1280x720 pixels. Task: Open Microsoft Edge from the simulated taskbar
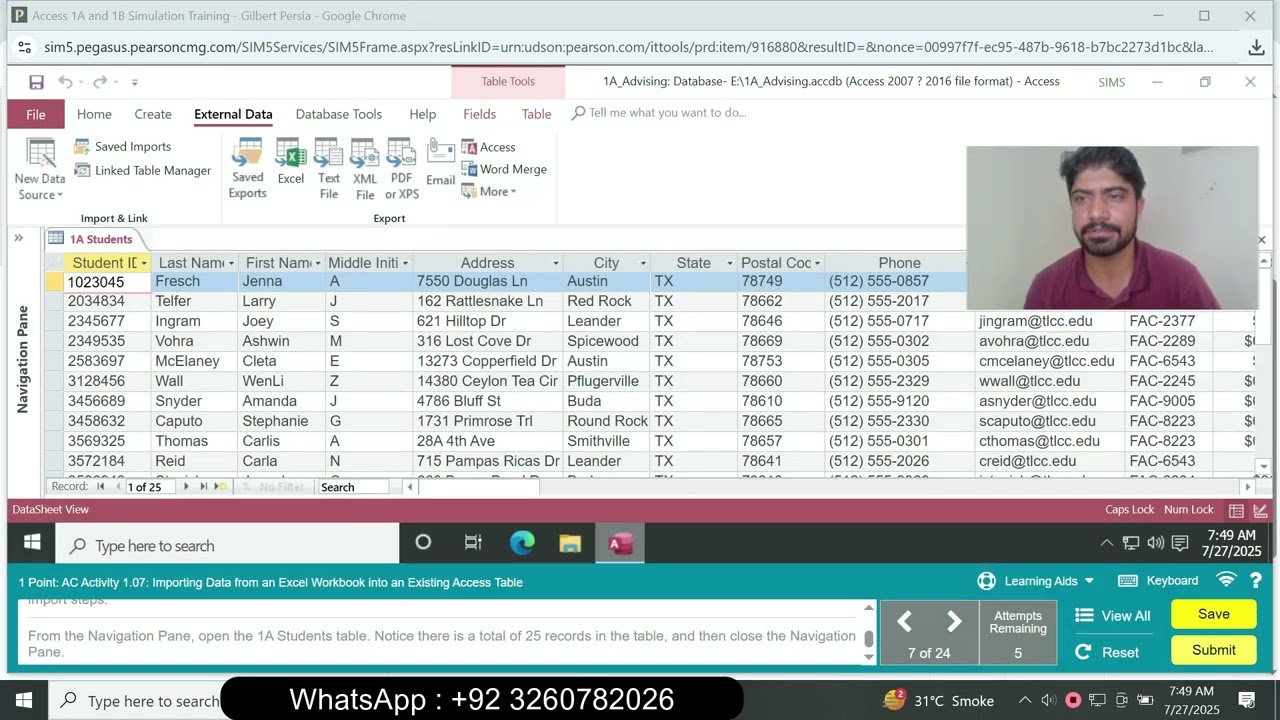coord(522,543)
